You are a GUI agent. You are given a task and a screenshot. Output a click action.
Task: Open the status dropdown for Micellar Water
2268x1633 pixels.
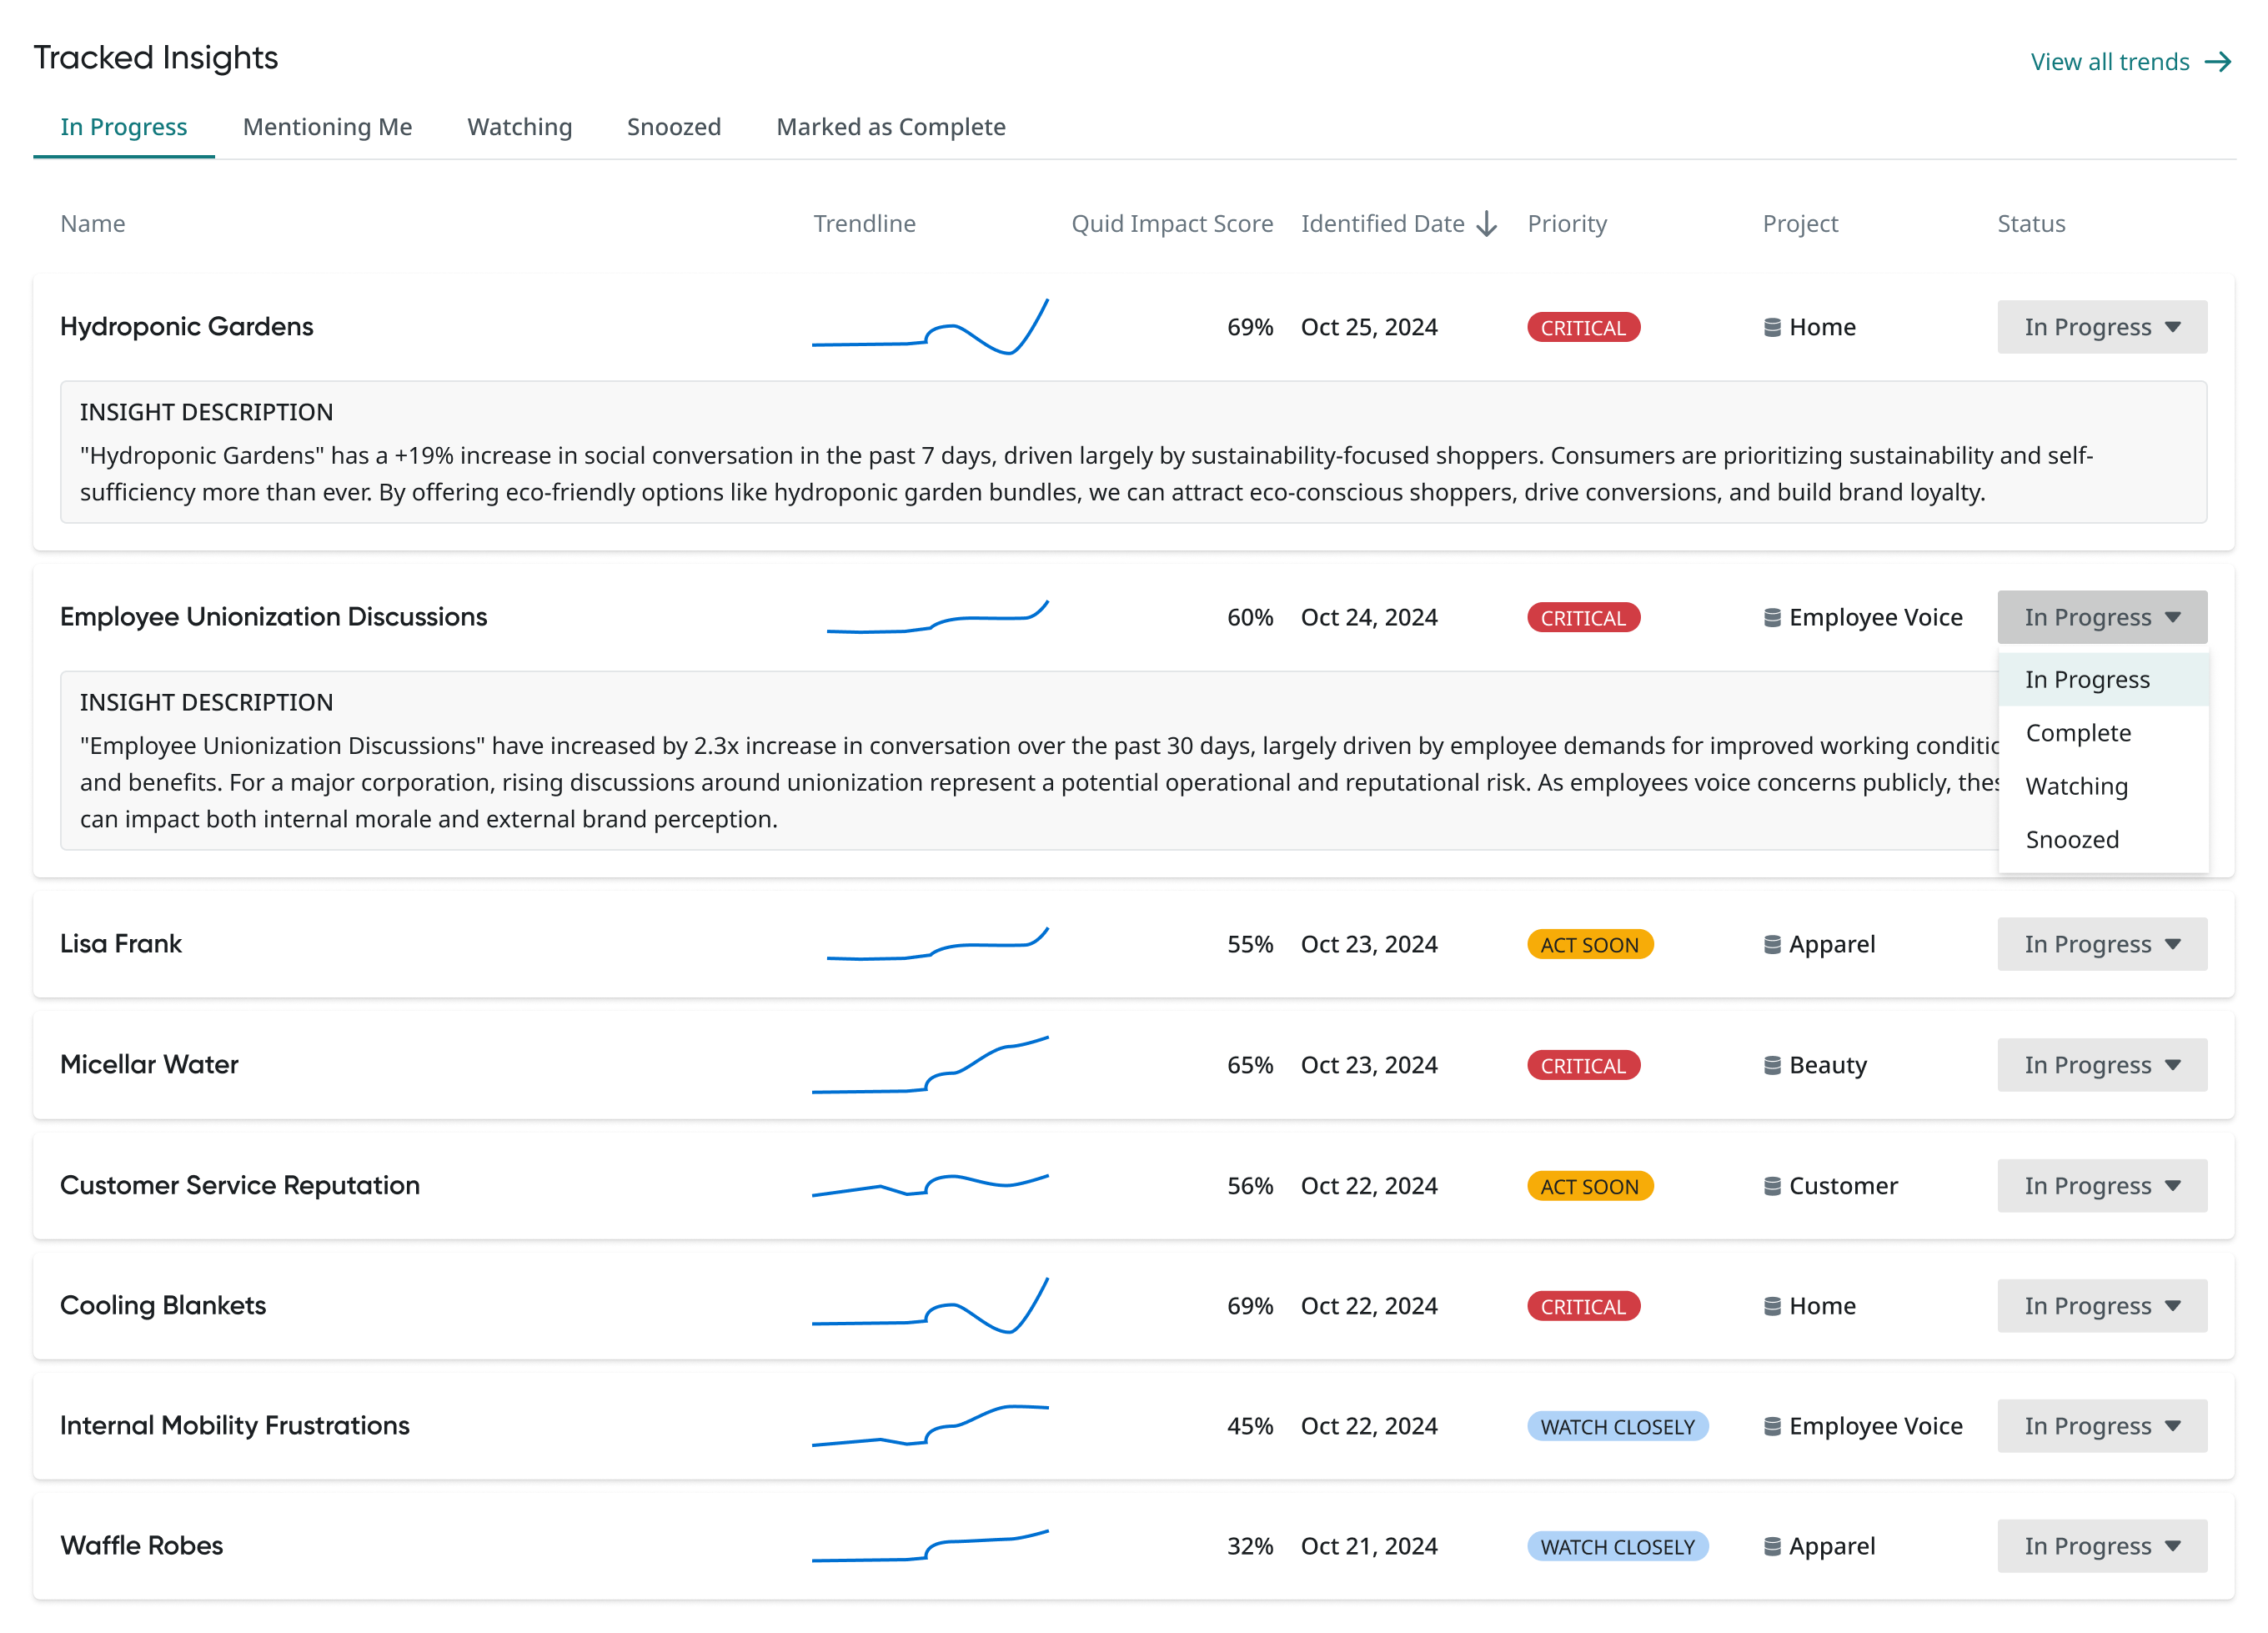point(2101,1065)
